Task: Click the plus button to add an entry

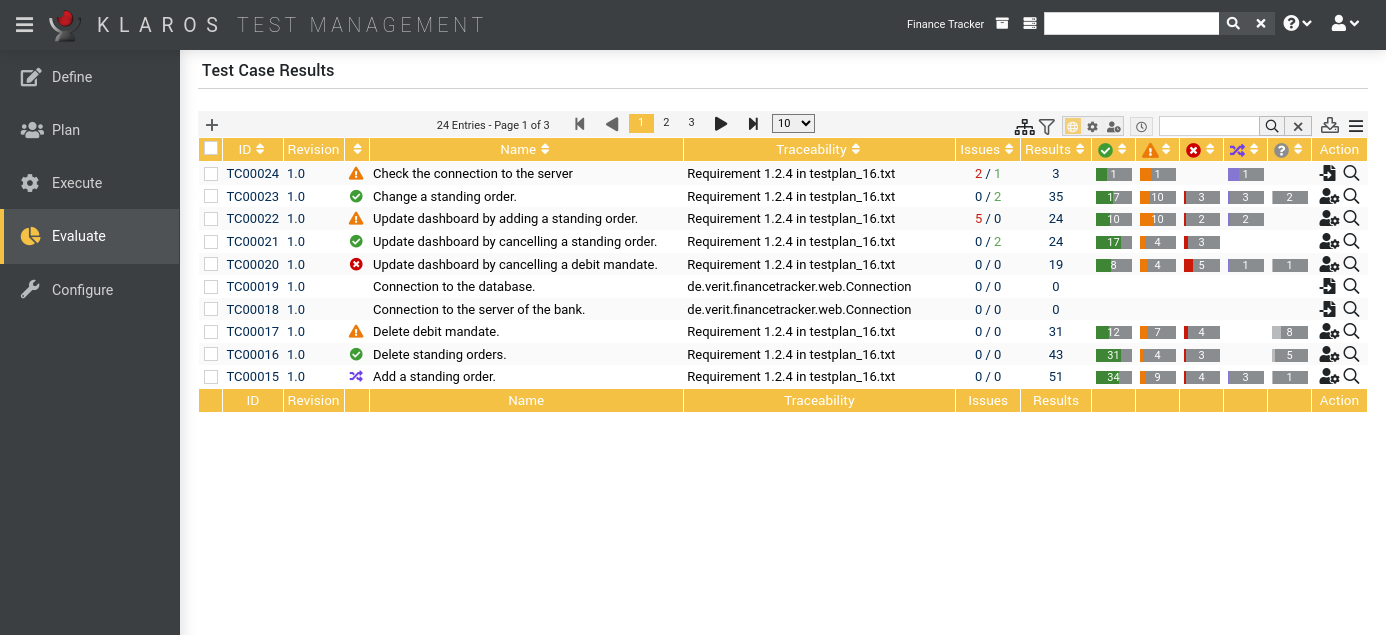Action: point(211,124)
